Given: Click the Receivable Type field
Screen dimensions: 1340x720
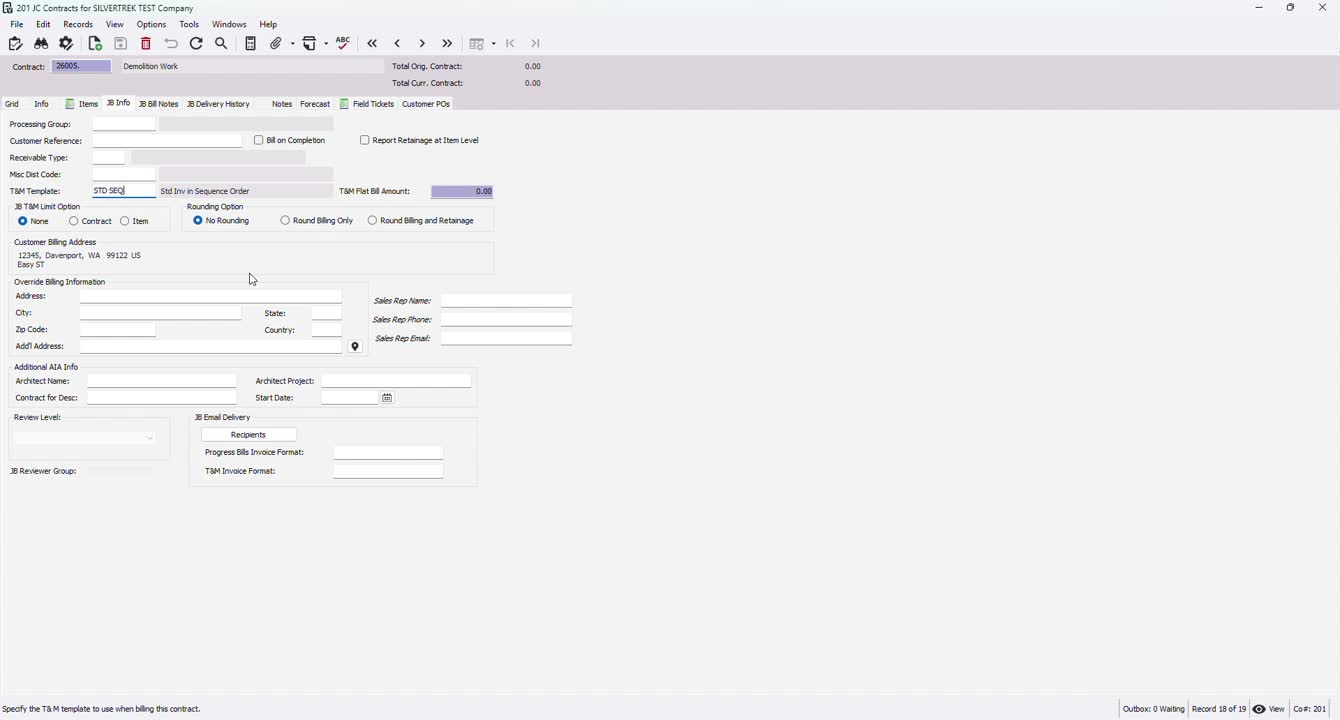Looking at the screenshot, I should coord(108,158).
